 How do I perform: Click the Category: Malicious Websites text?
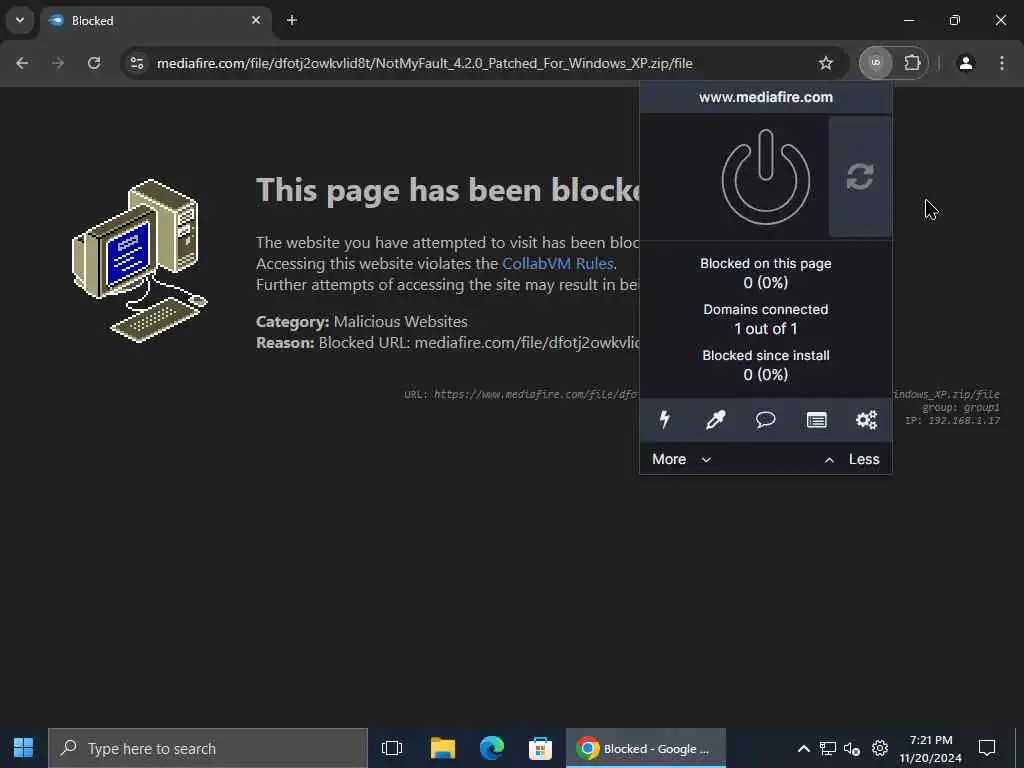point(362,321)
